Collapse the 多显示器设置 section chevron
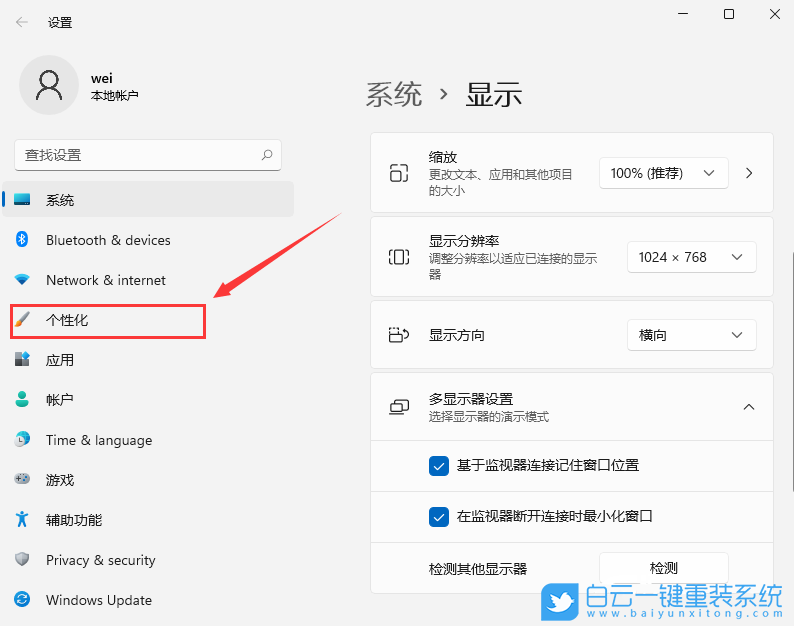 [748, 407]
